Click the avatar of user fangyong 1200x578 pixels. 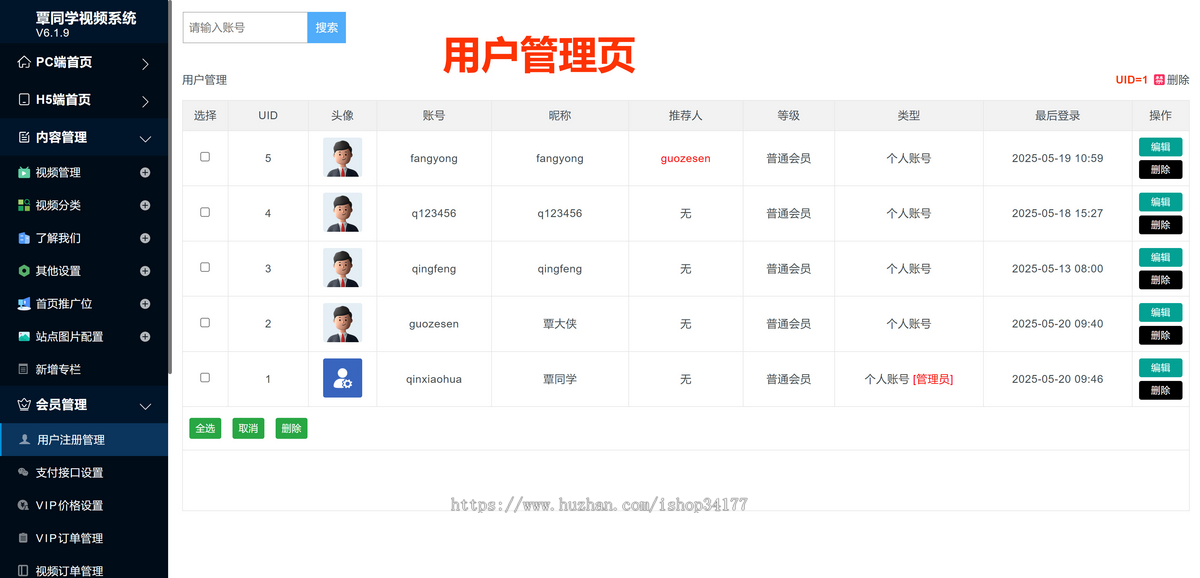[342, 158]
